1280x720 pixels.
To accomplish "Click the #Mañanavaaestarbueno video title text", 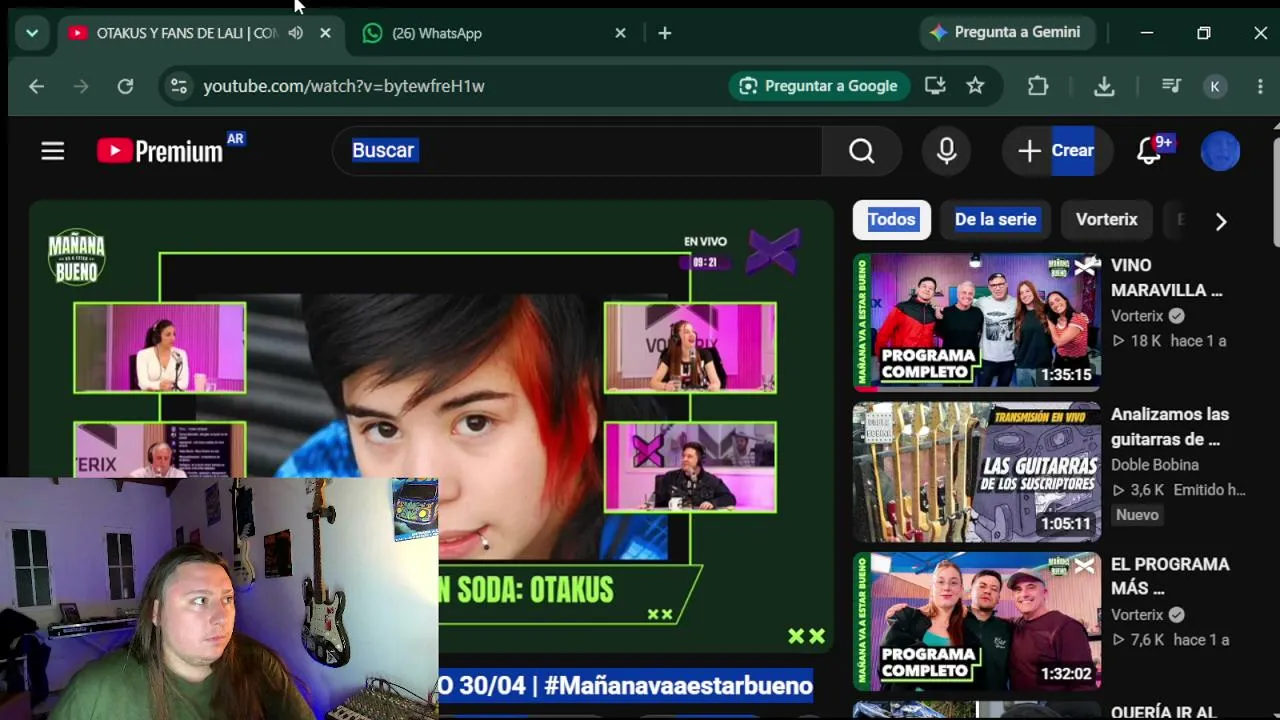I will (x=625, y=685).
